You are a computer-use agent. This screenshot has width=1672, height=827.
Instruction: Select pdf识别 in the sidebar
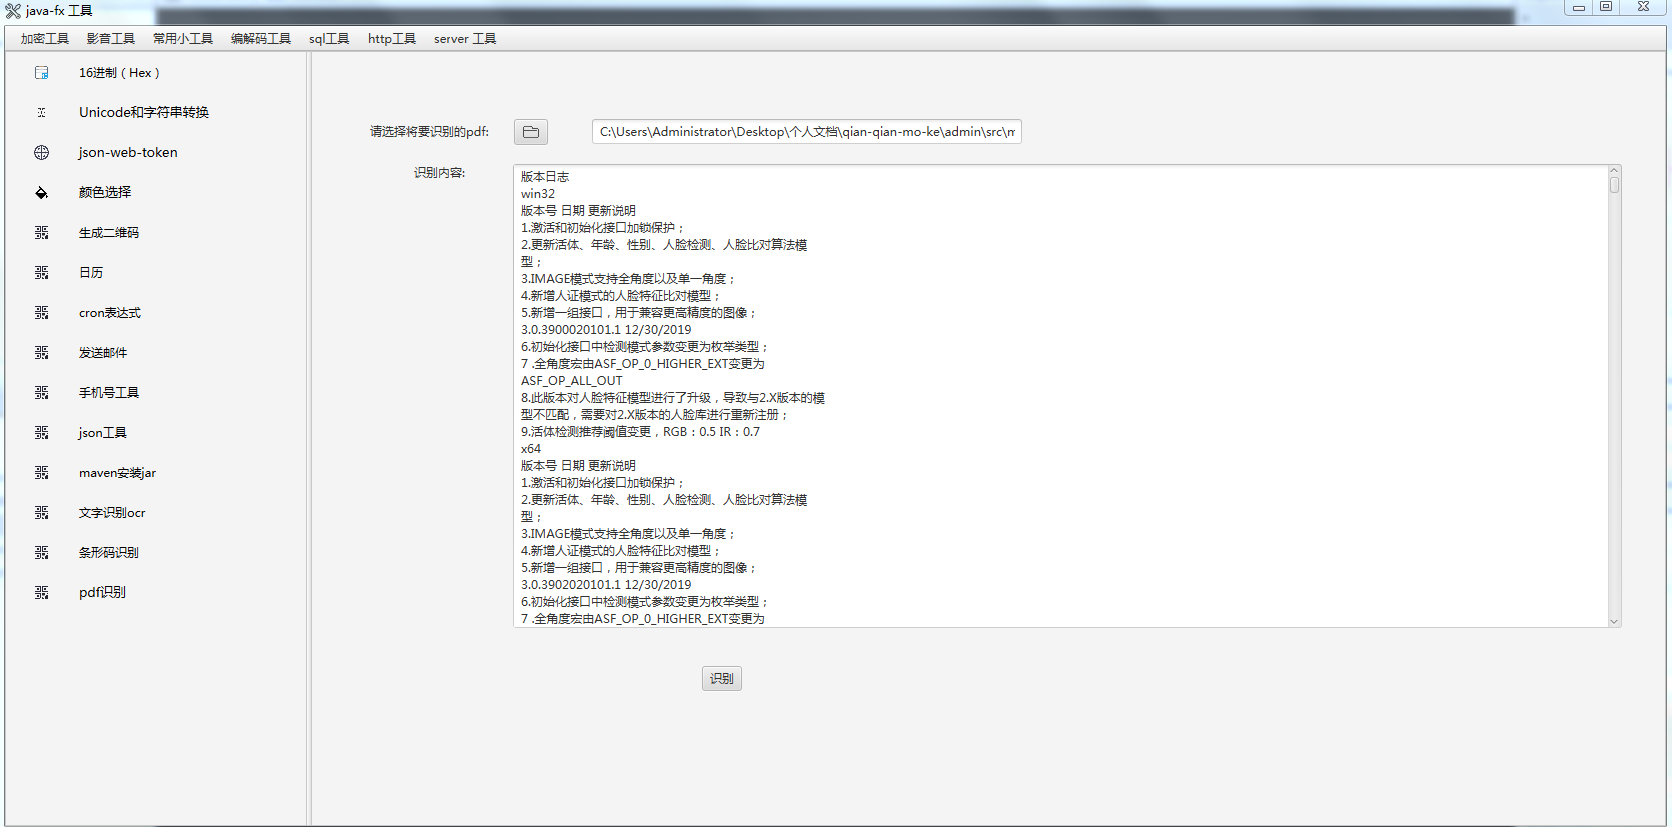(102, 593)
